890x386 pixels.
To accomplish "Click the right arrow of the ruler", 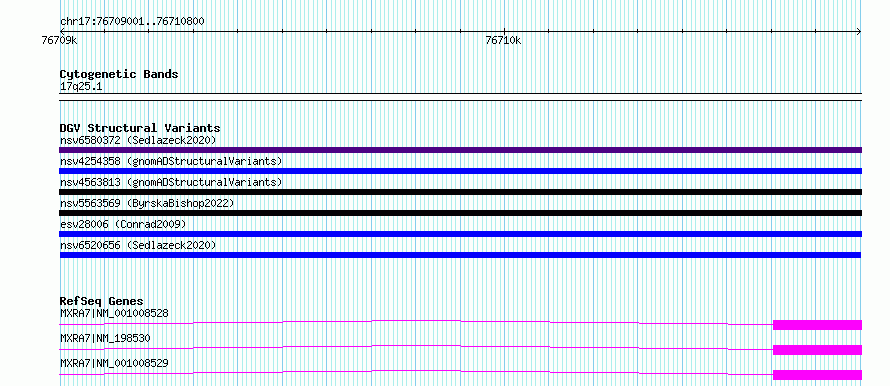I will pos(859,31).
